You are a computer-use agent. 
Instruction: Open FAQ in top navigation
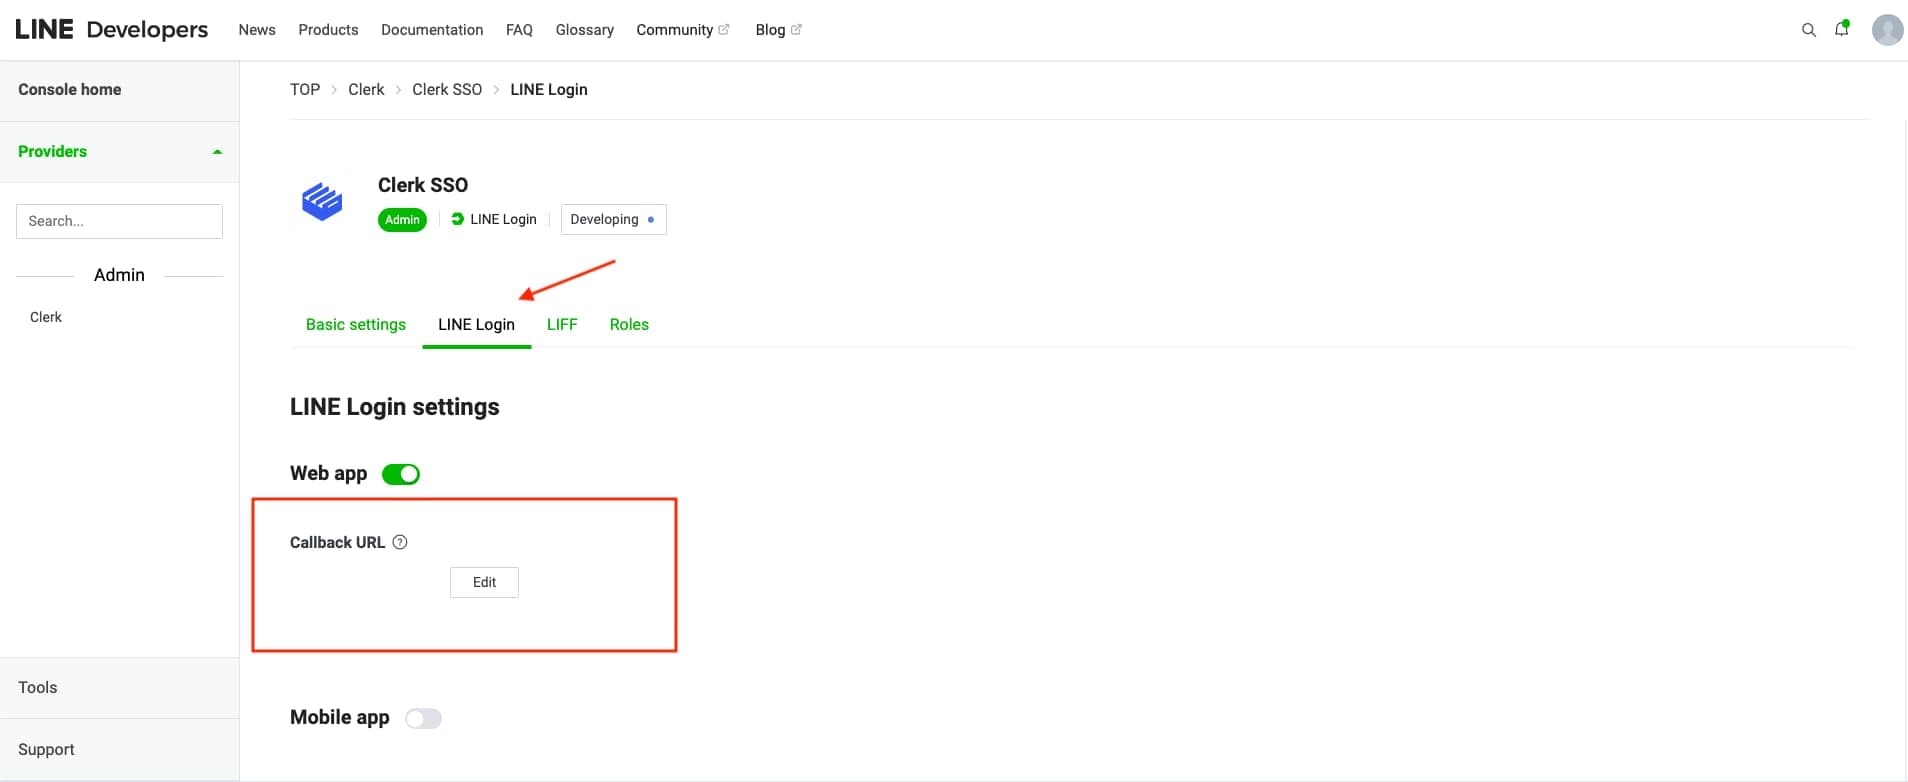pos(519,30)
